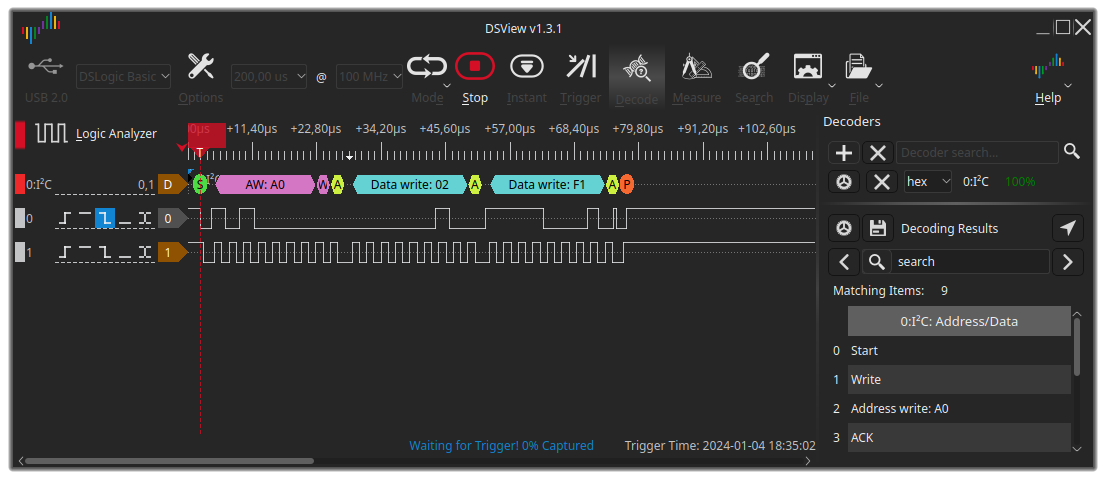Select either-edge trigger on channel 1
Viewport: 1108px width, 482px height.
point(145,252)
